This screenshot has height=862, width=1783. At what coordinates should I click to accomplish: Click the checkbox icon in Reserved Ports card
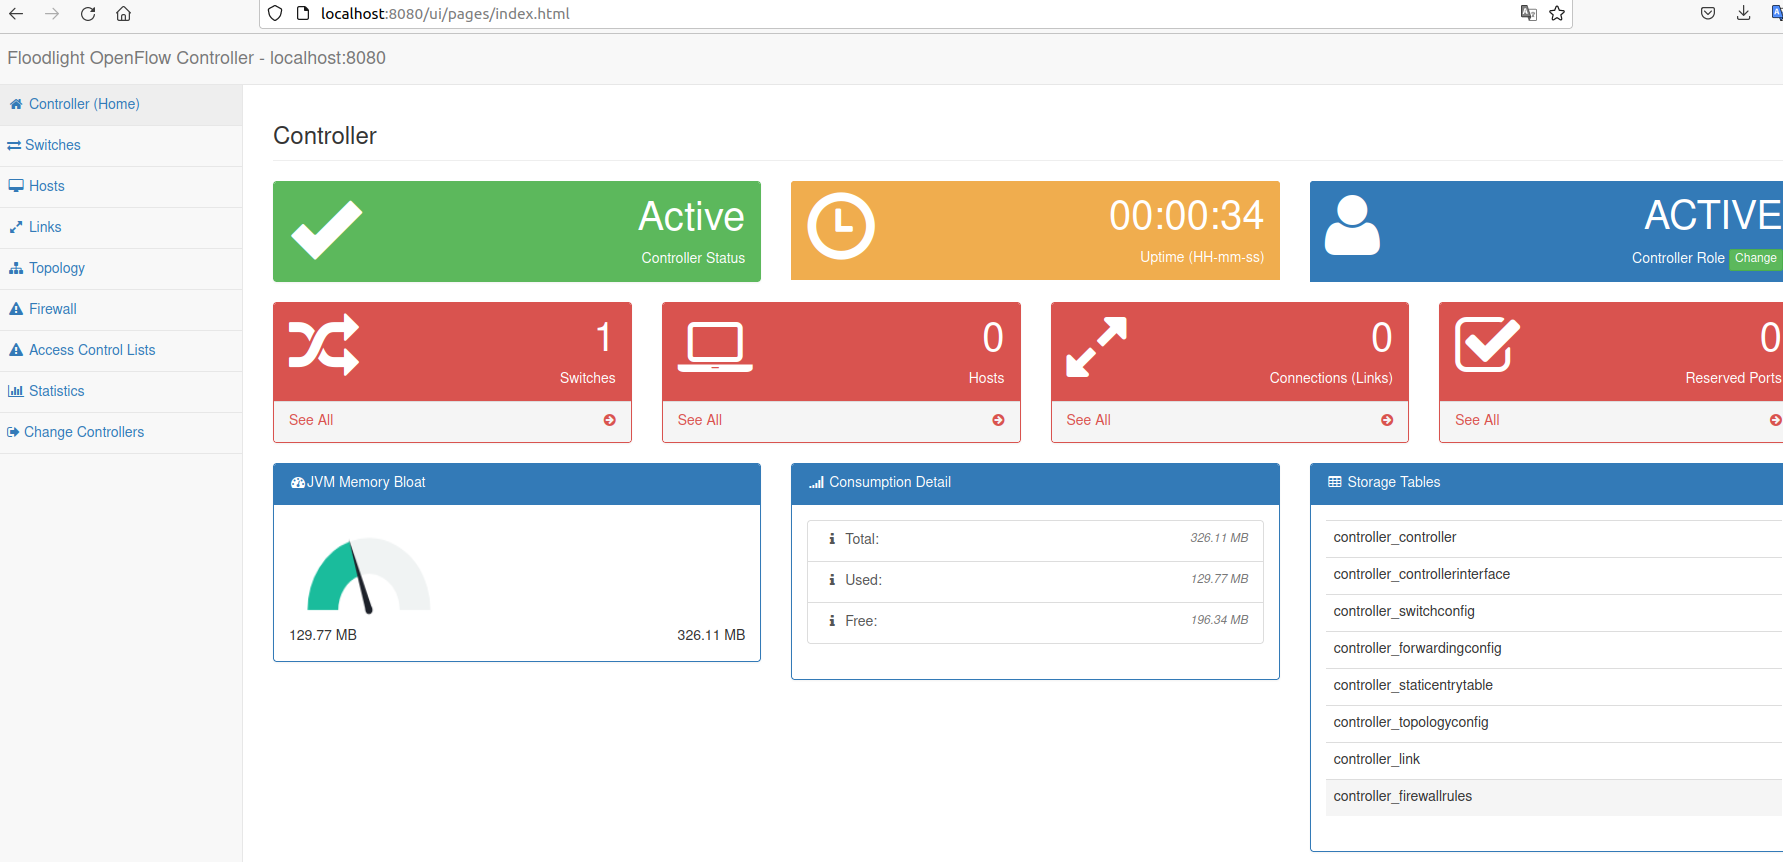(x=1487, y=345)
